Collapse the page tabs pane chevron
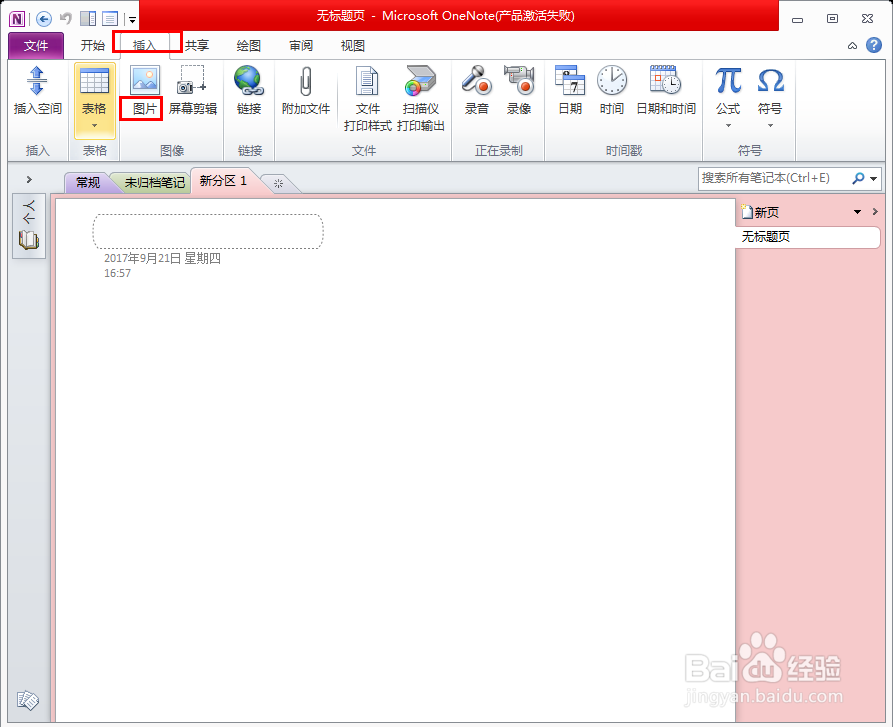This screenshot has width=893, height=727. pyautogui.click(x=875, y=212)
